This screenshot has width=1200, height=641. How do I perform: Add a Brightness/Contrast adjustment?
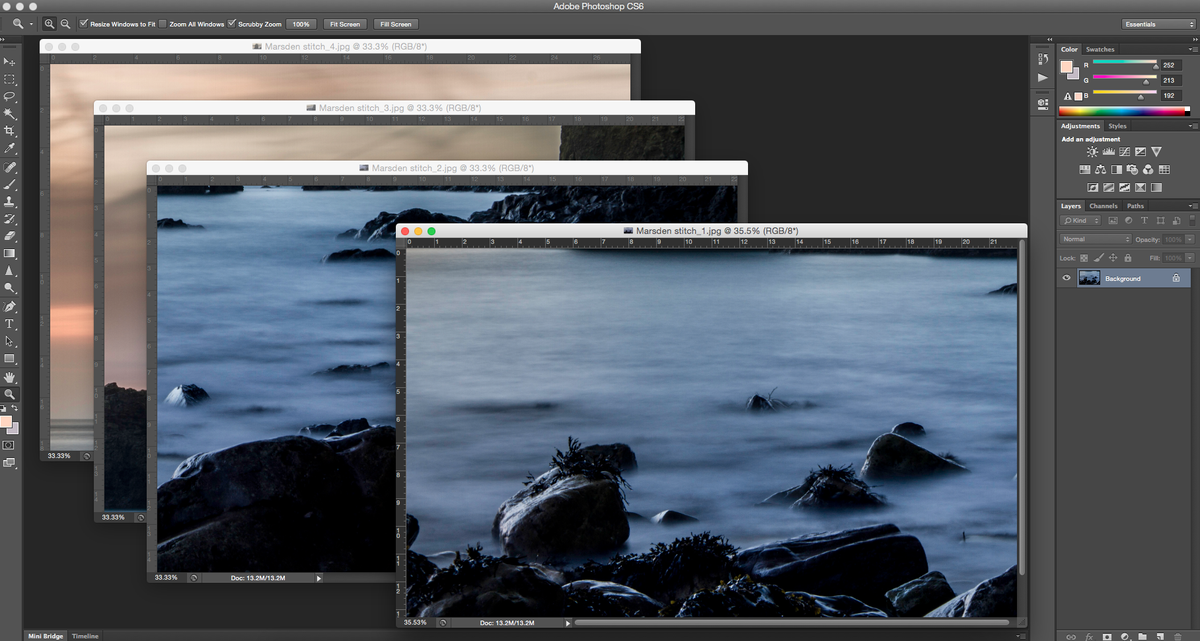1092,152
